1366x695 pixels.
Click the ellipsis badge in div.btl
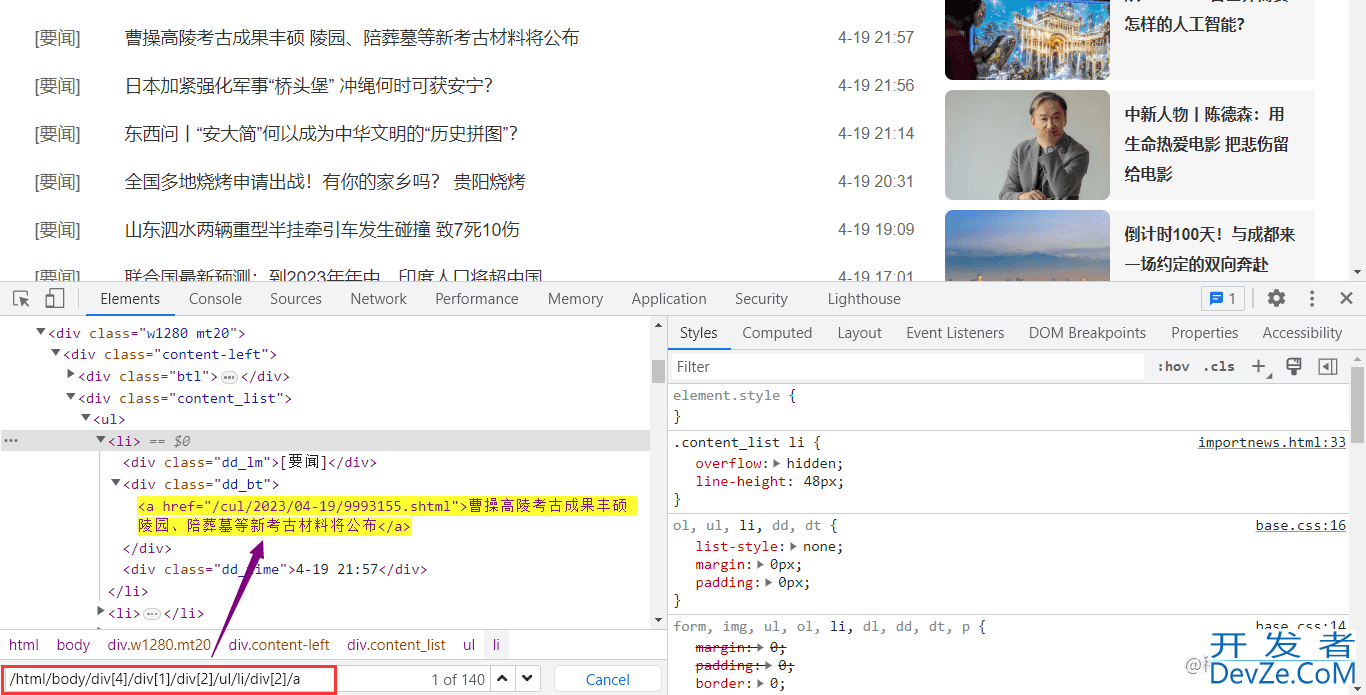[229, 377]
